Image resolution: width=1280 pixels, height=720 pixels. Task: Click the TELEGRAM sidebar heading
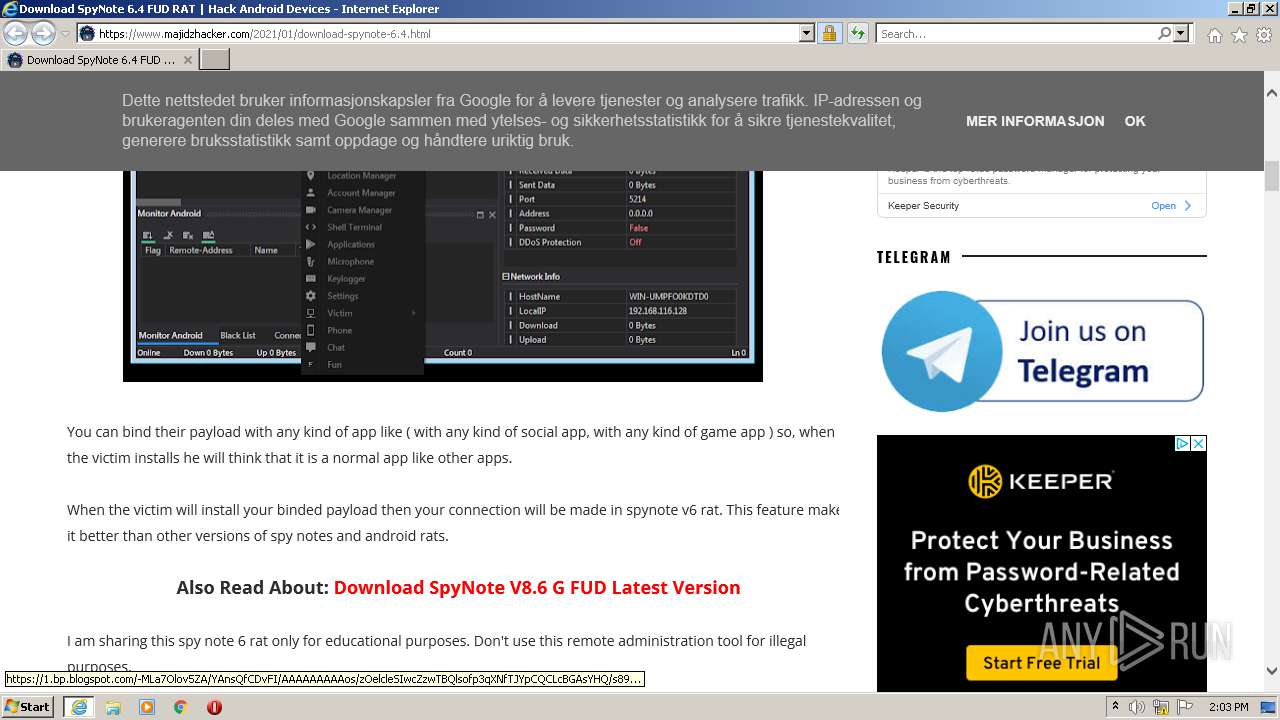coord(914,257)
